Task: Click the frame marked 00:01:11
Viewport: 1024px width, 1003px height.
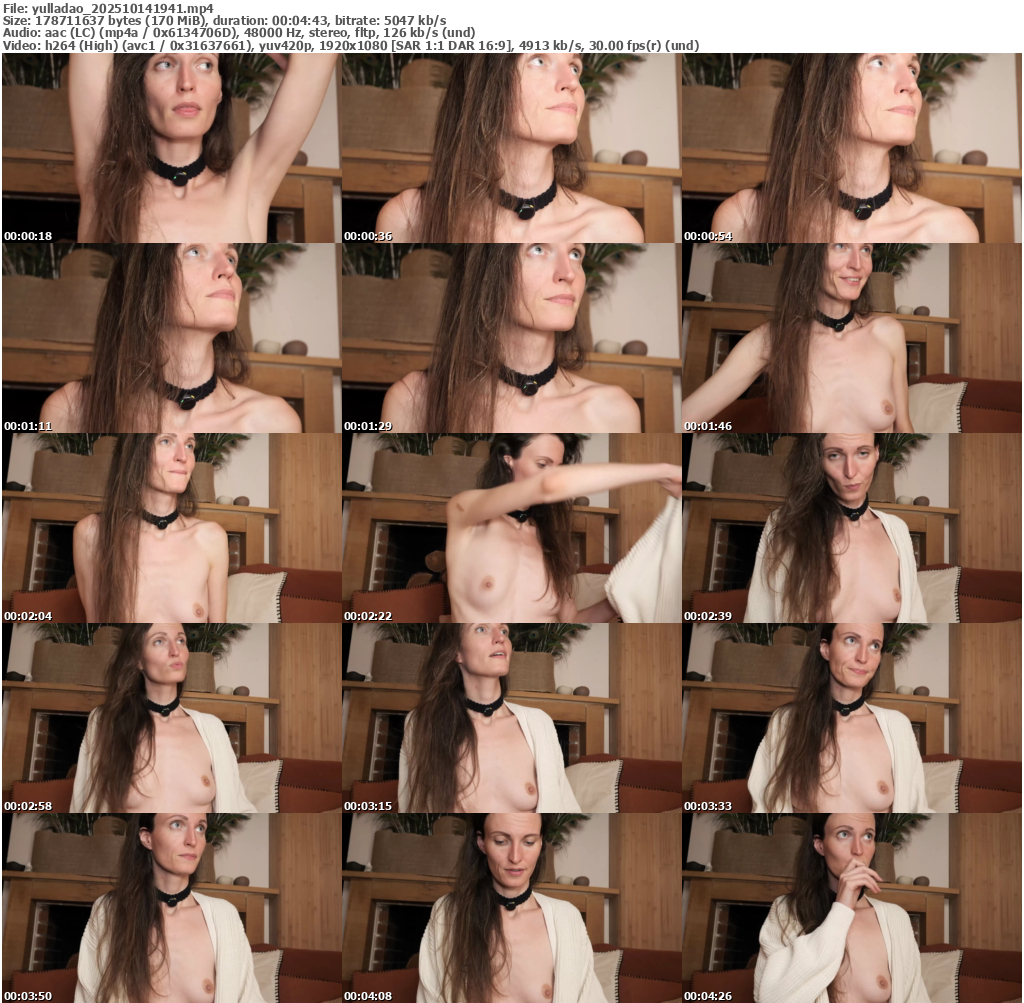Action: tap(171, 338)
